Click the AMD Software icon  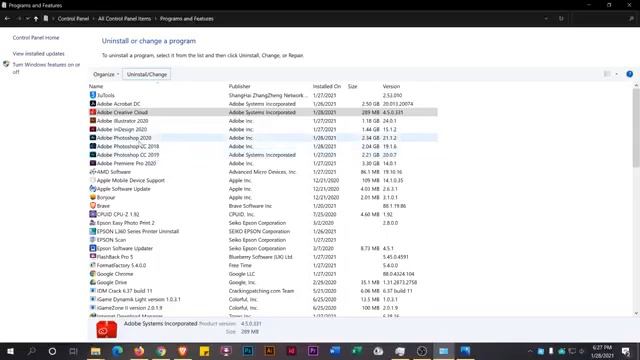tap(93, 172)
